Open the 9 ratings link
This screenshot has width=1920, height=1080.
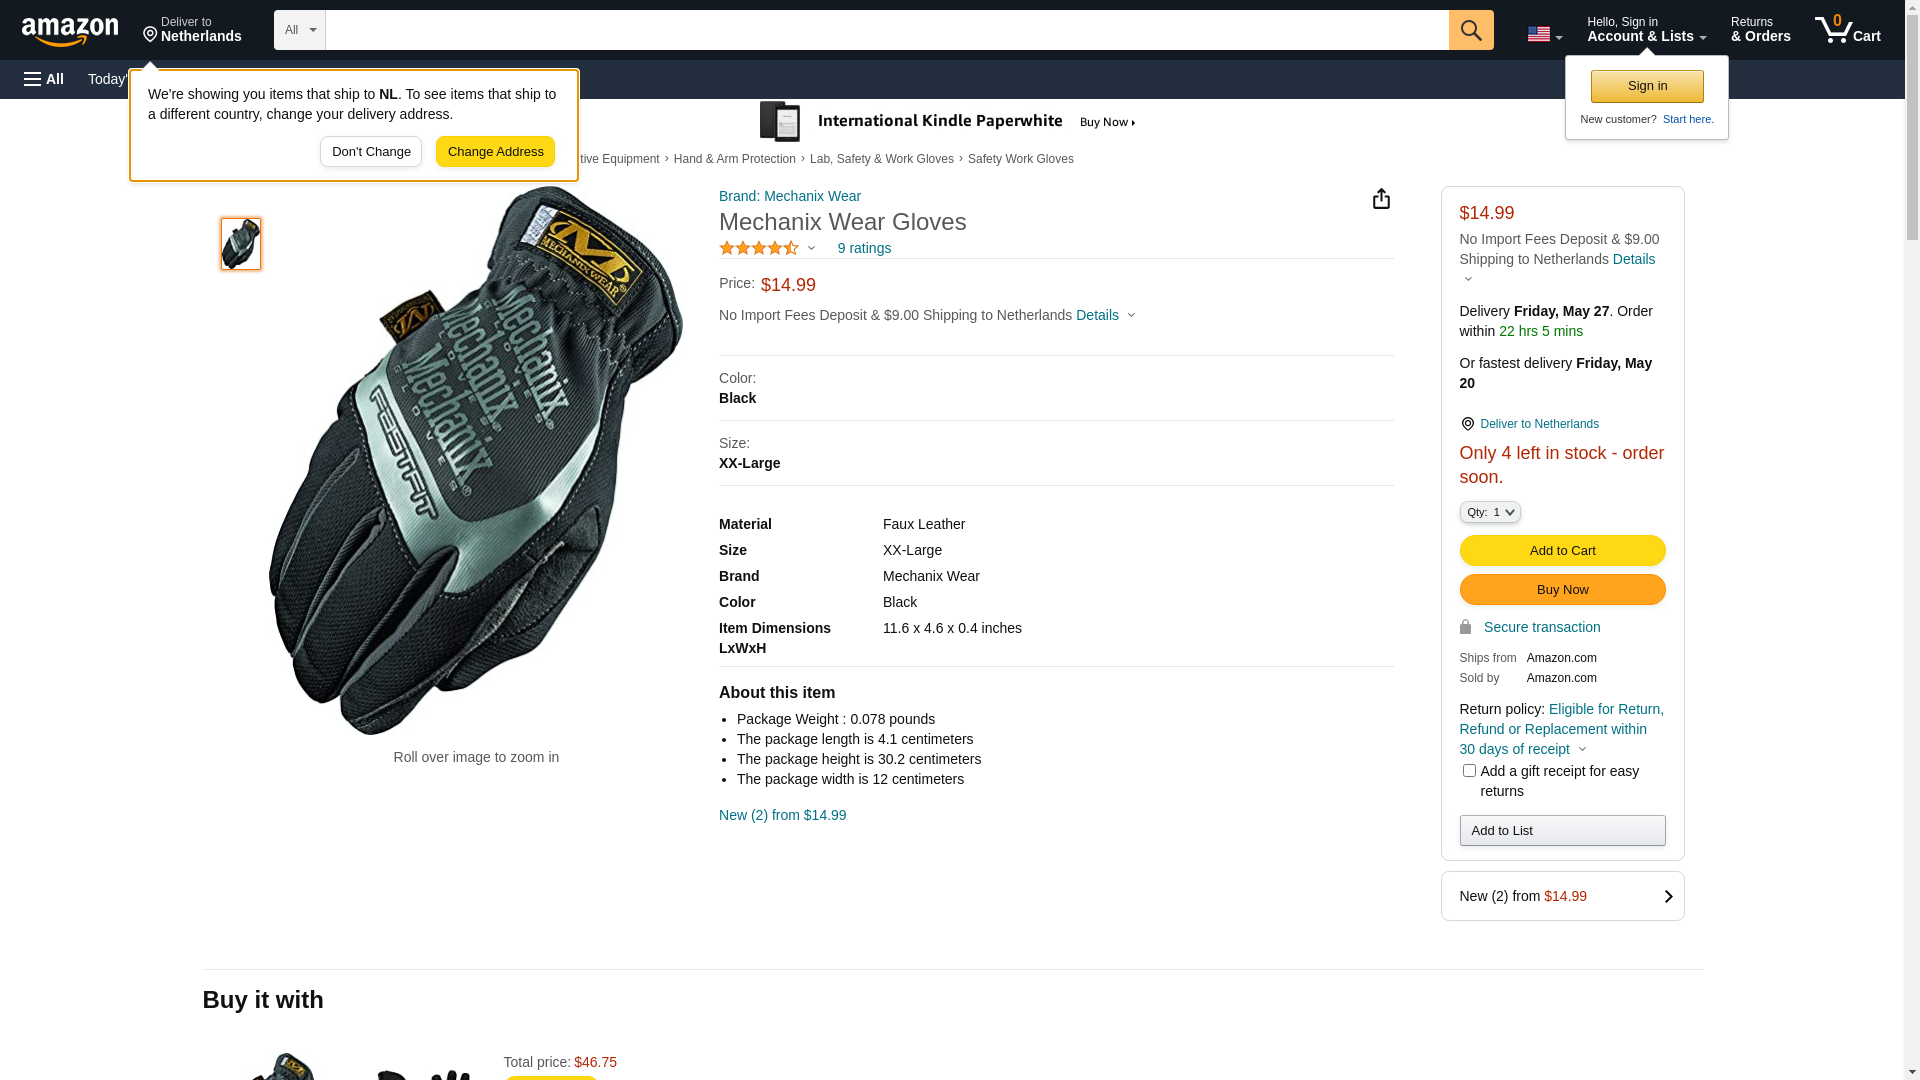click(864, 248)
